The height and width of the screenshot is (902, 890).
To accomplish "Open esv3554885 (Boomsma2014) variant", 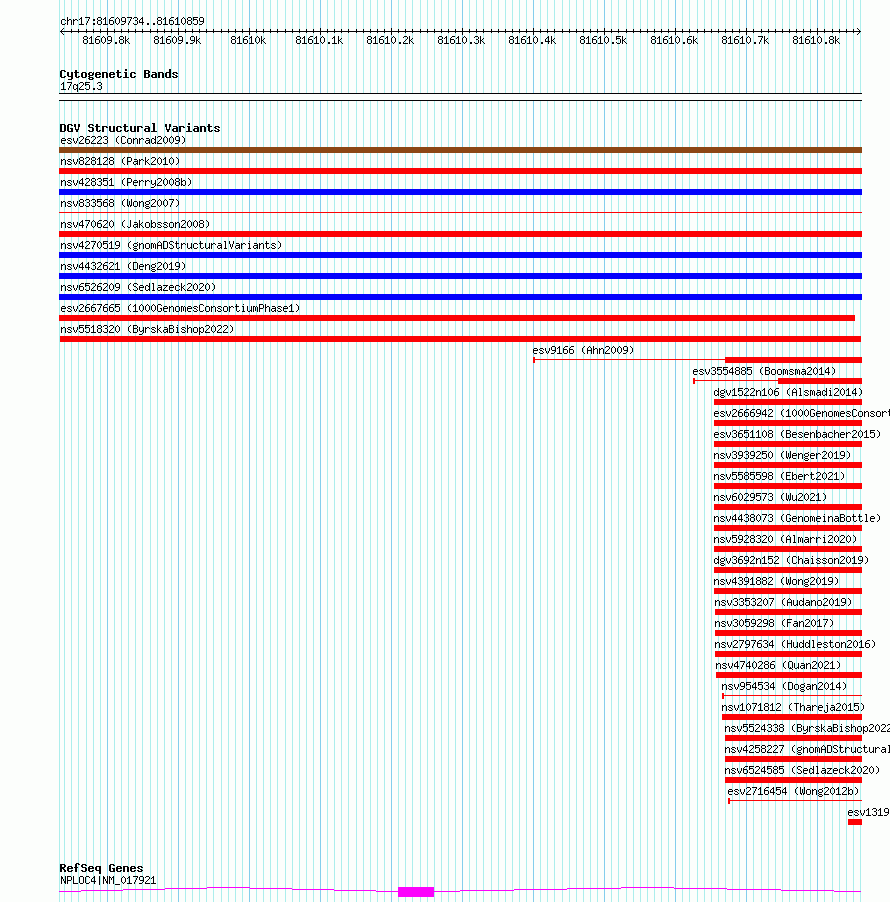I will point(764,371).
